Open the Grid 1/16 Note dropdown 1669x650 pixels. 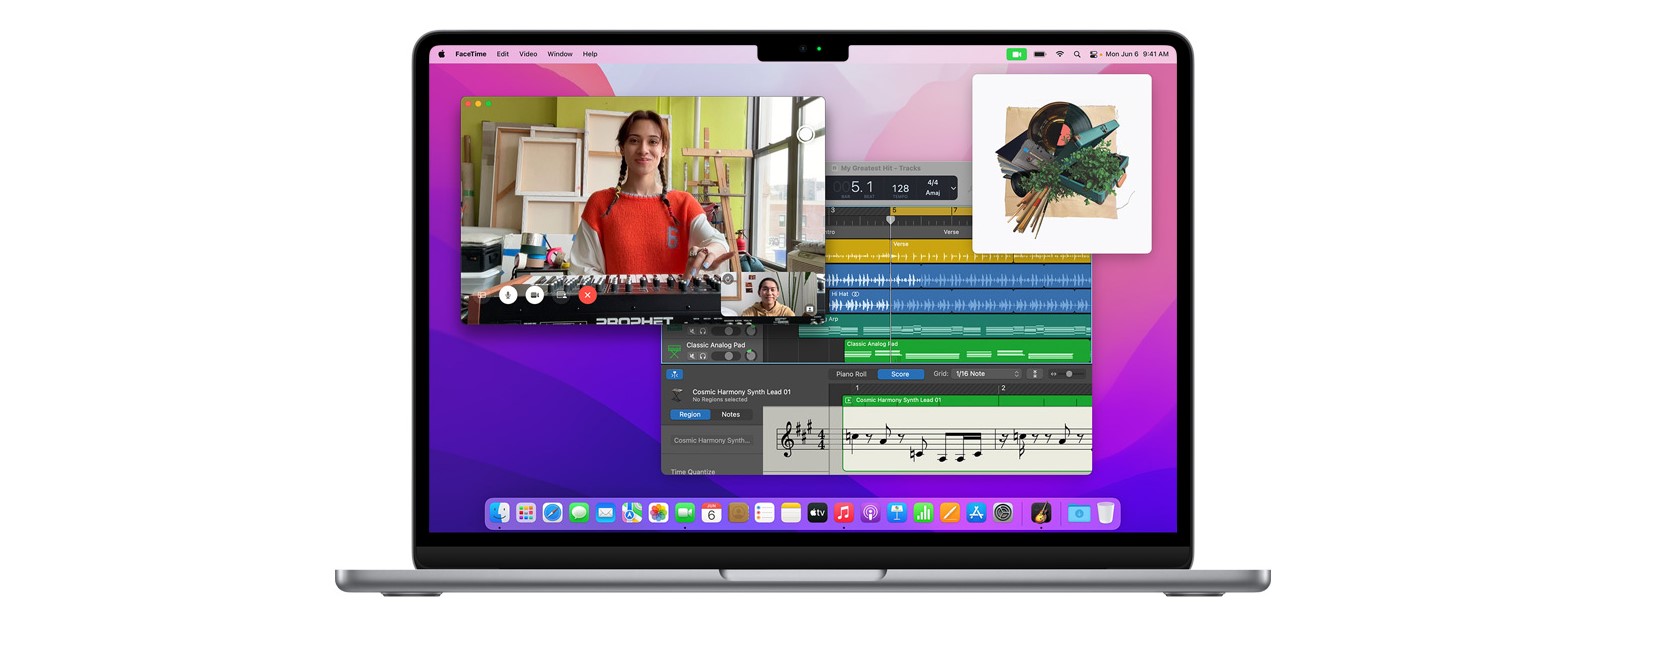point(987,374)
